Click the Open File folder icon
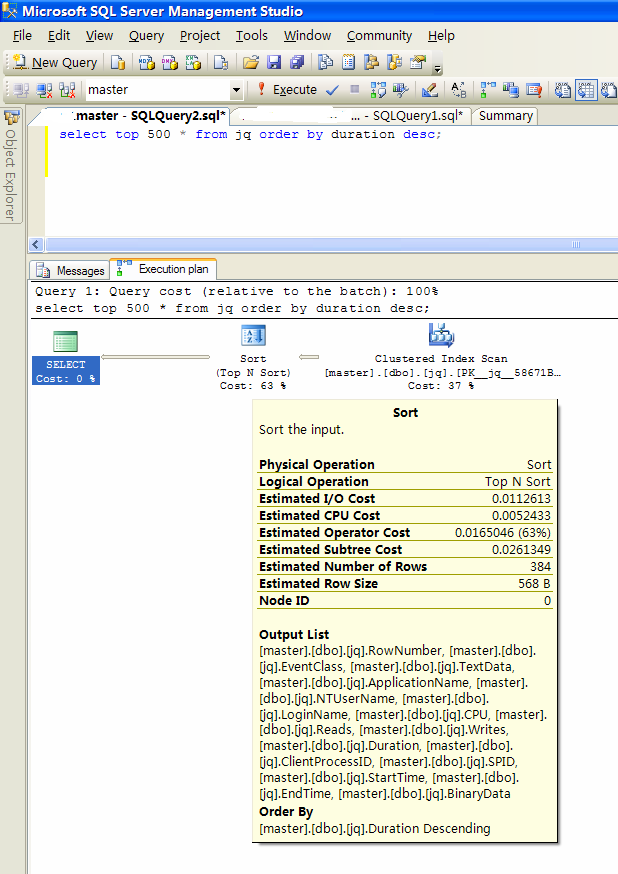 click(x=251, y=62)
